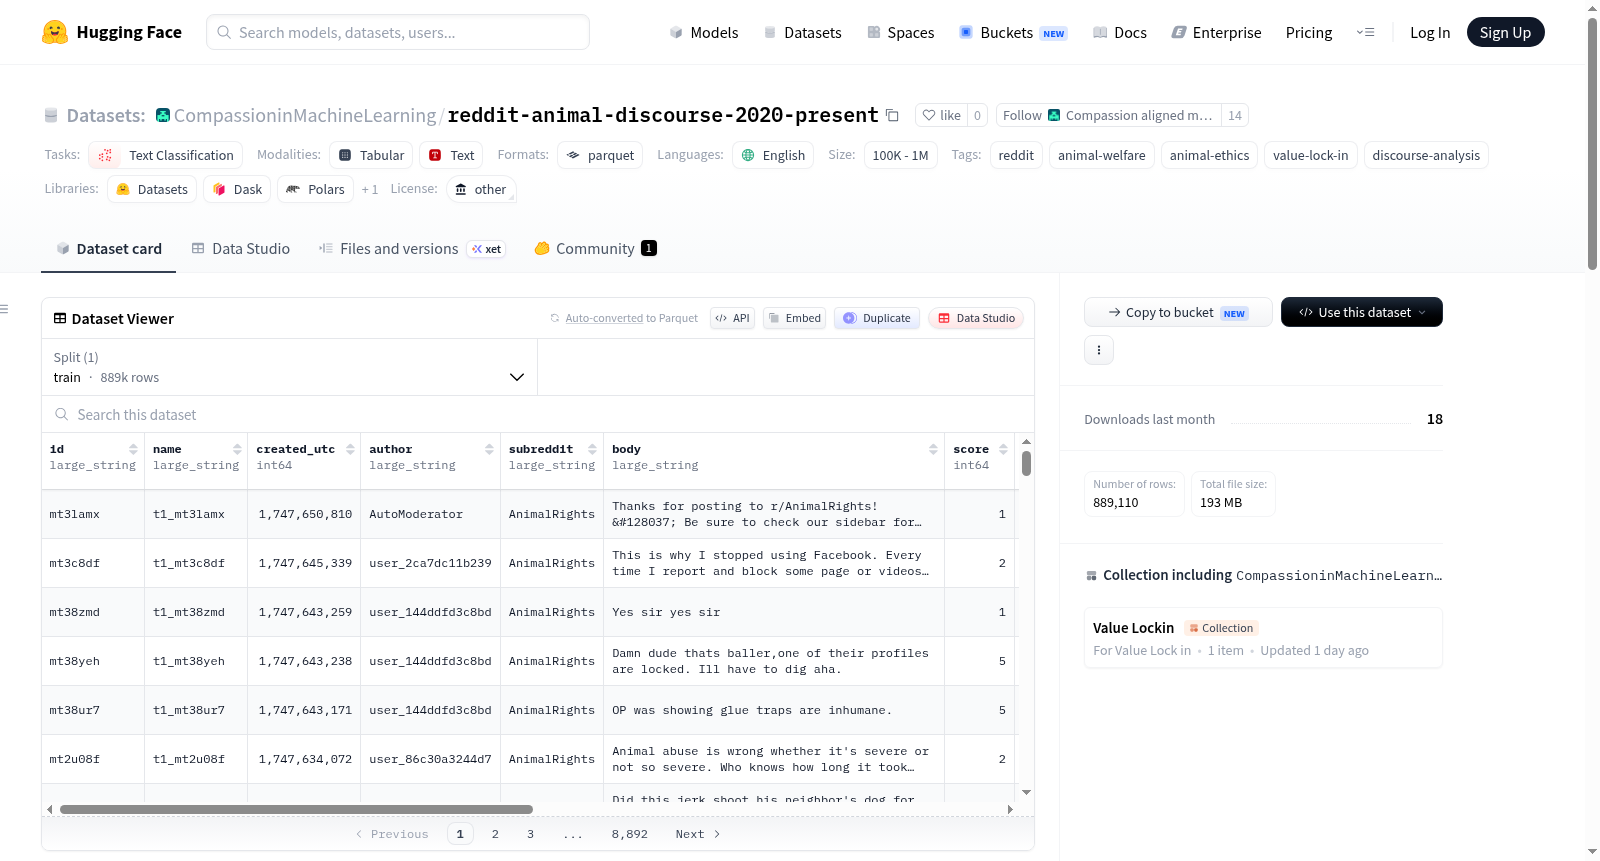Click the Log In link
This screenshot has width=1600, height=861.
(x=1429, y=32)
